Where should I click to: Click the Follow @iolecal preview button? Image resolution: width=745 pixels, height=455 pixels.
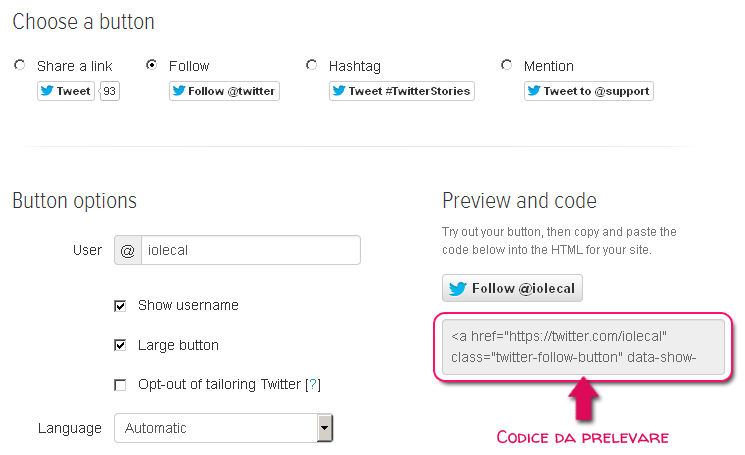tap(512, 289)
